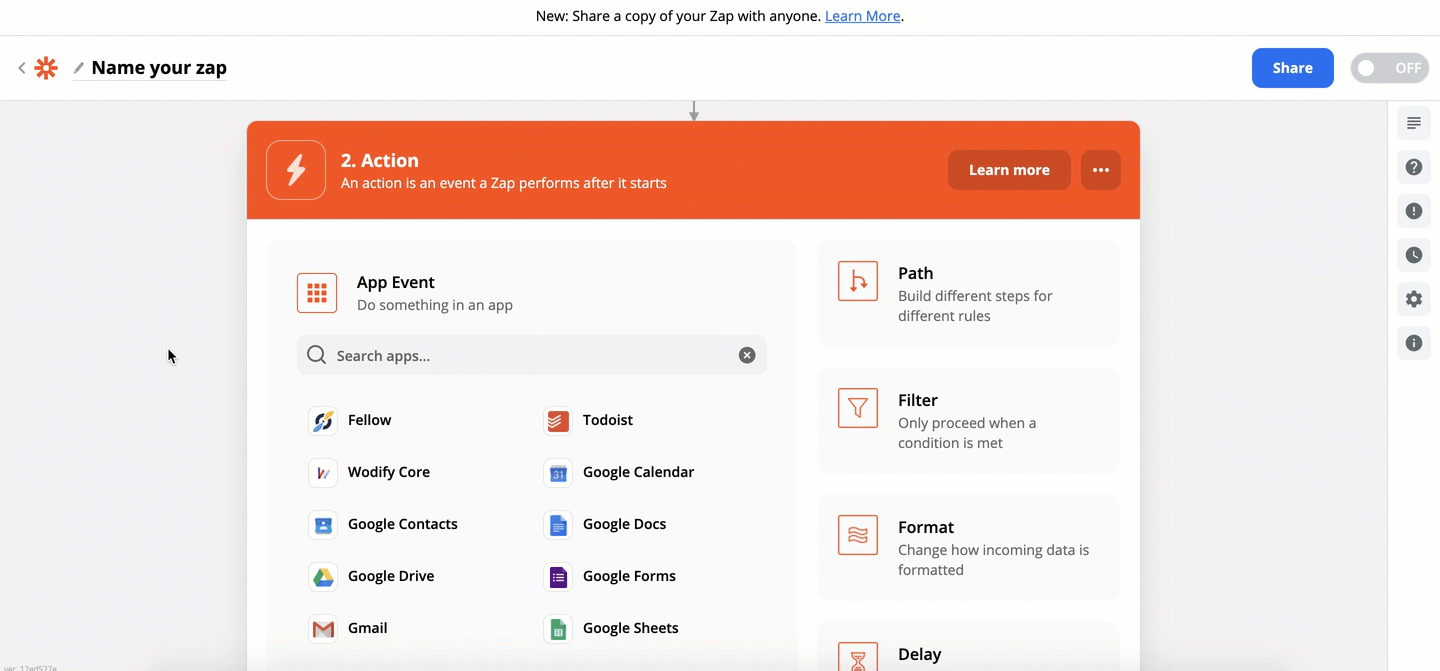Select the Fellow app icon
The width and height of the screenshot is (1440, 671).
(x=322, y=421)
